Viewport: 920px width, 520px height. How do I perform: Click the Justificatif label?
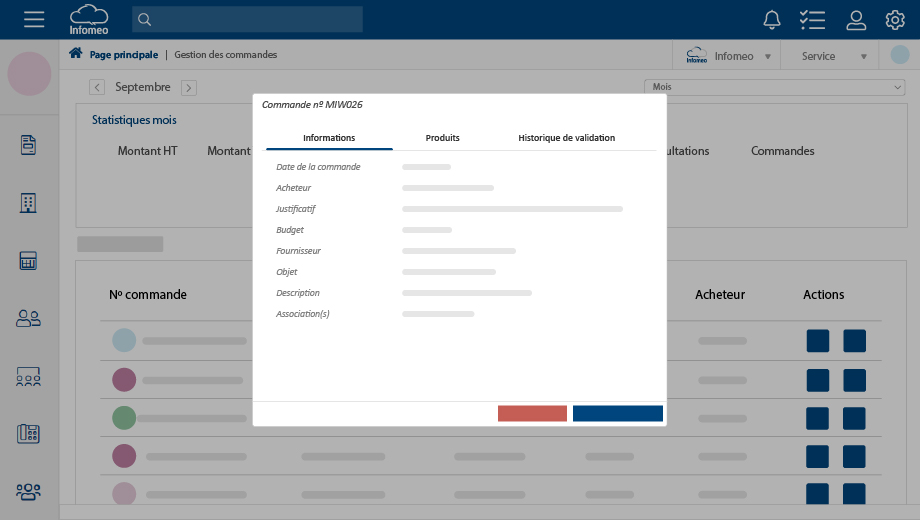[x=296, y=209]
